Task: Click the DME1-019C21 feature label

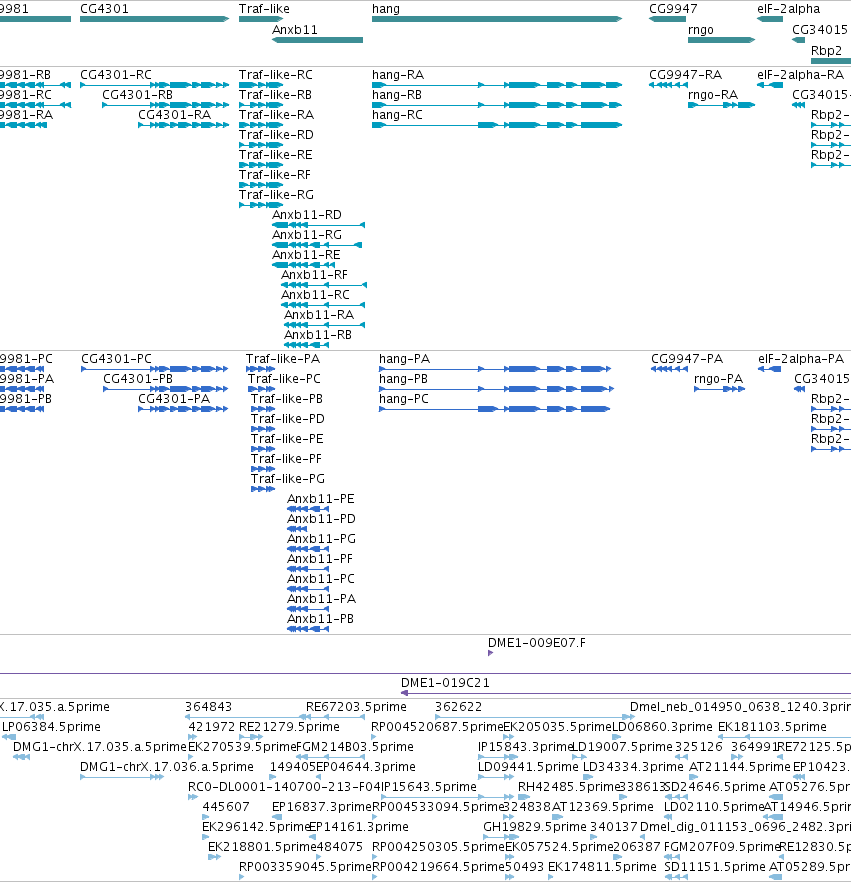Action: (x=445, y=683)
